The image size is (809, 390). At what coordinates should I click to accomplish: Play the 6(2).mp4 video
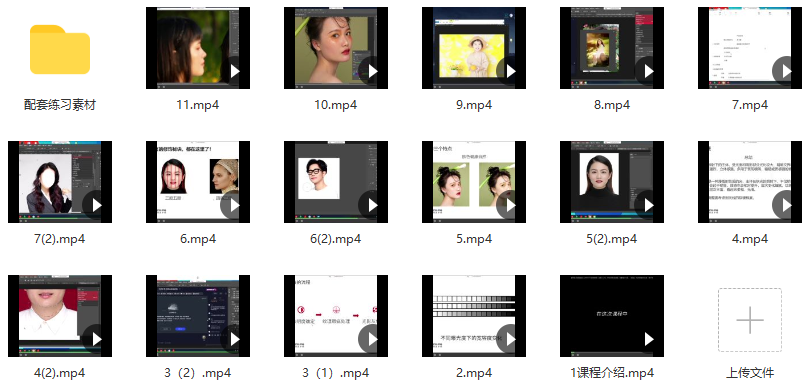tap(373, 205)
